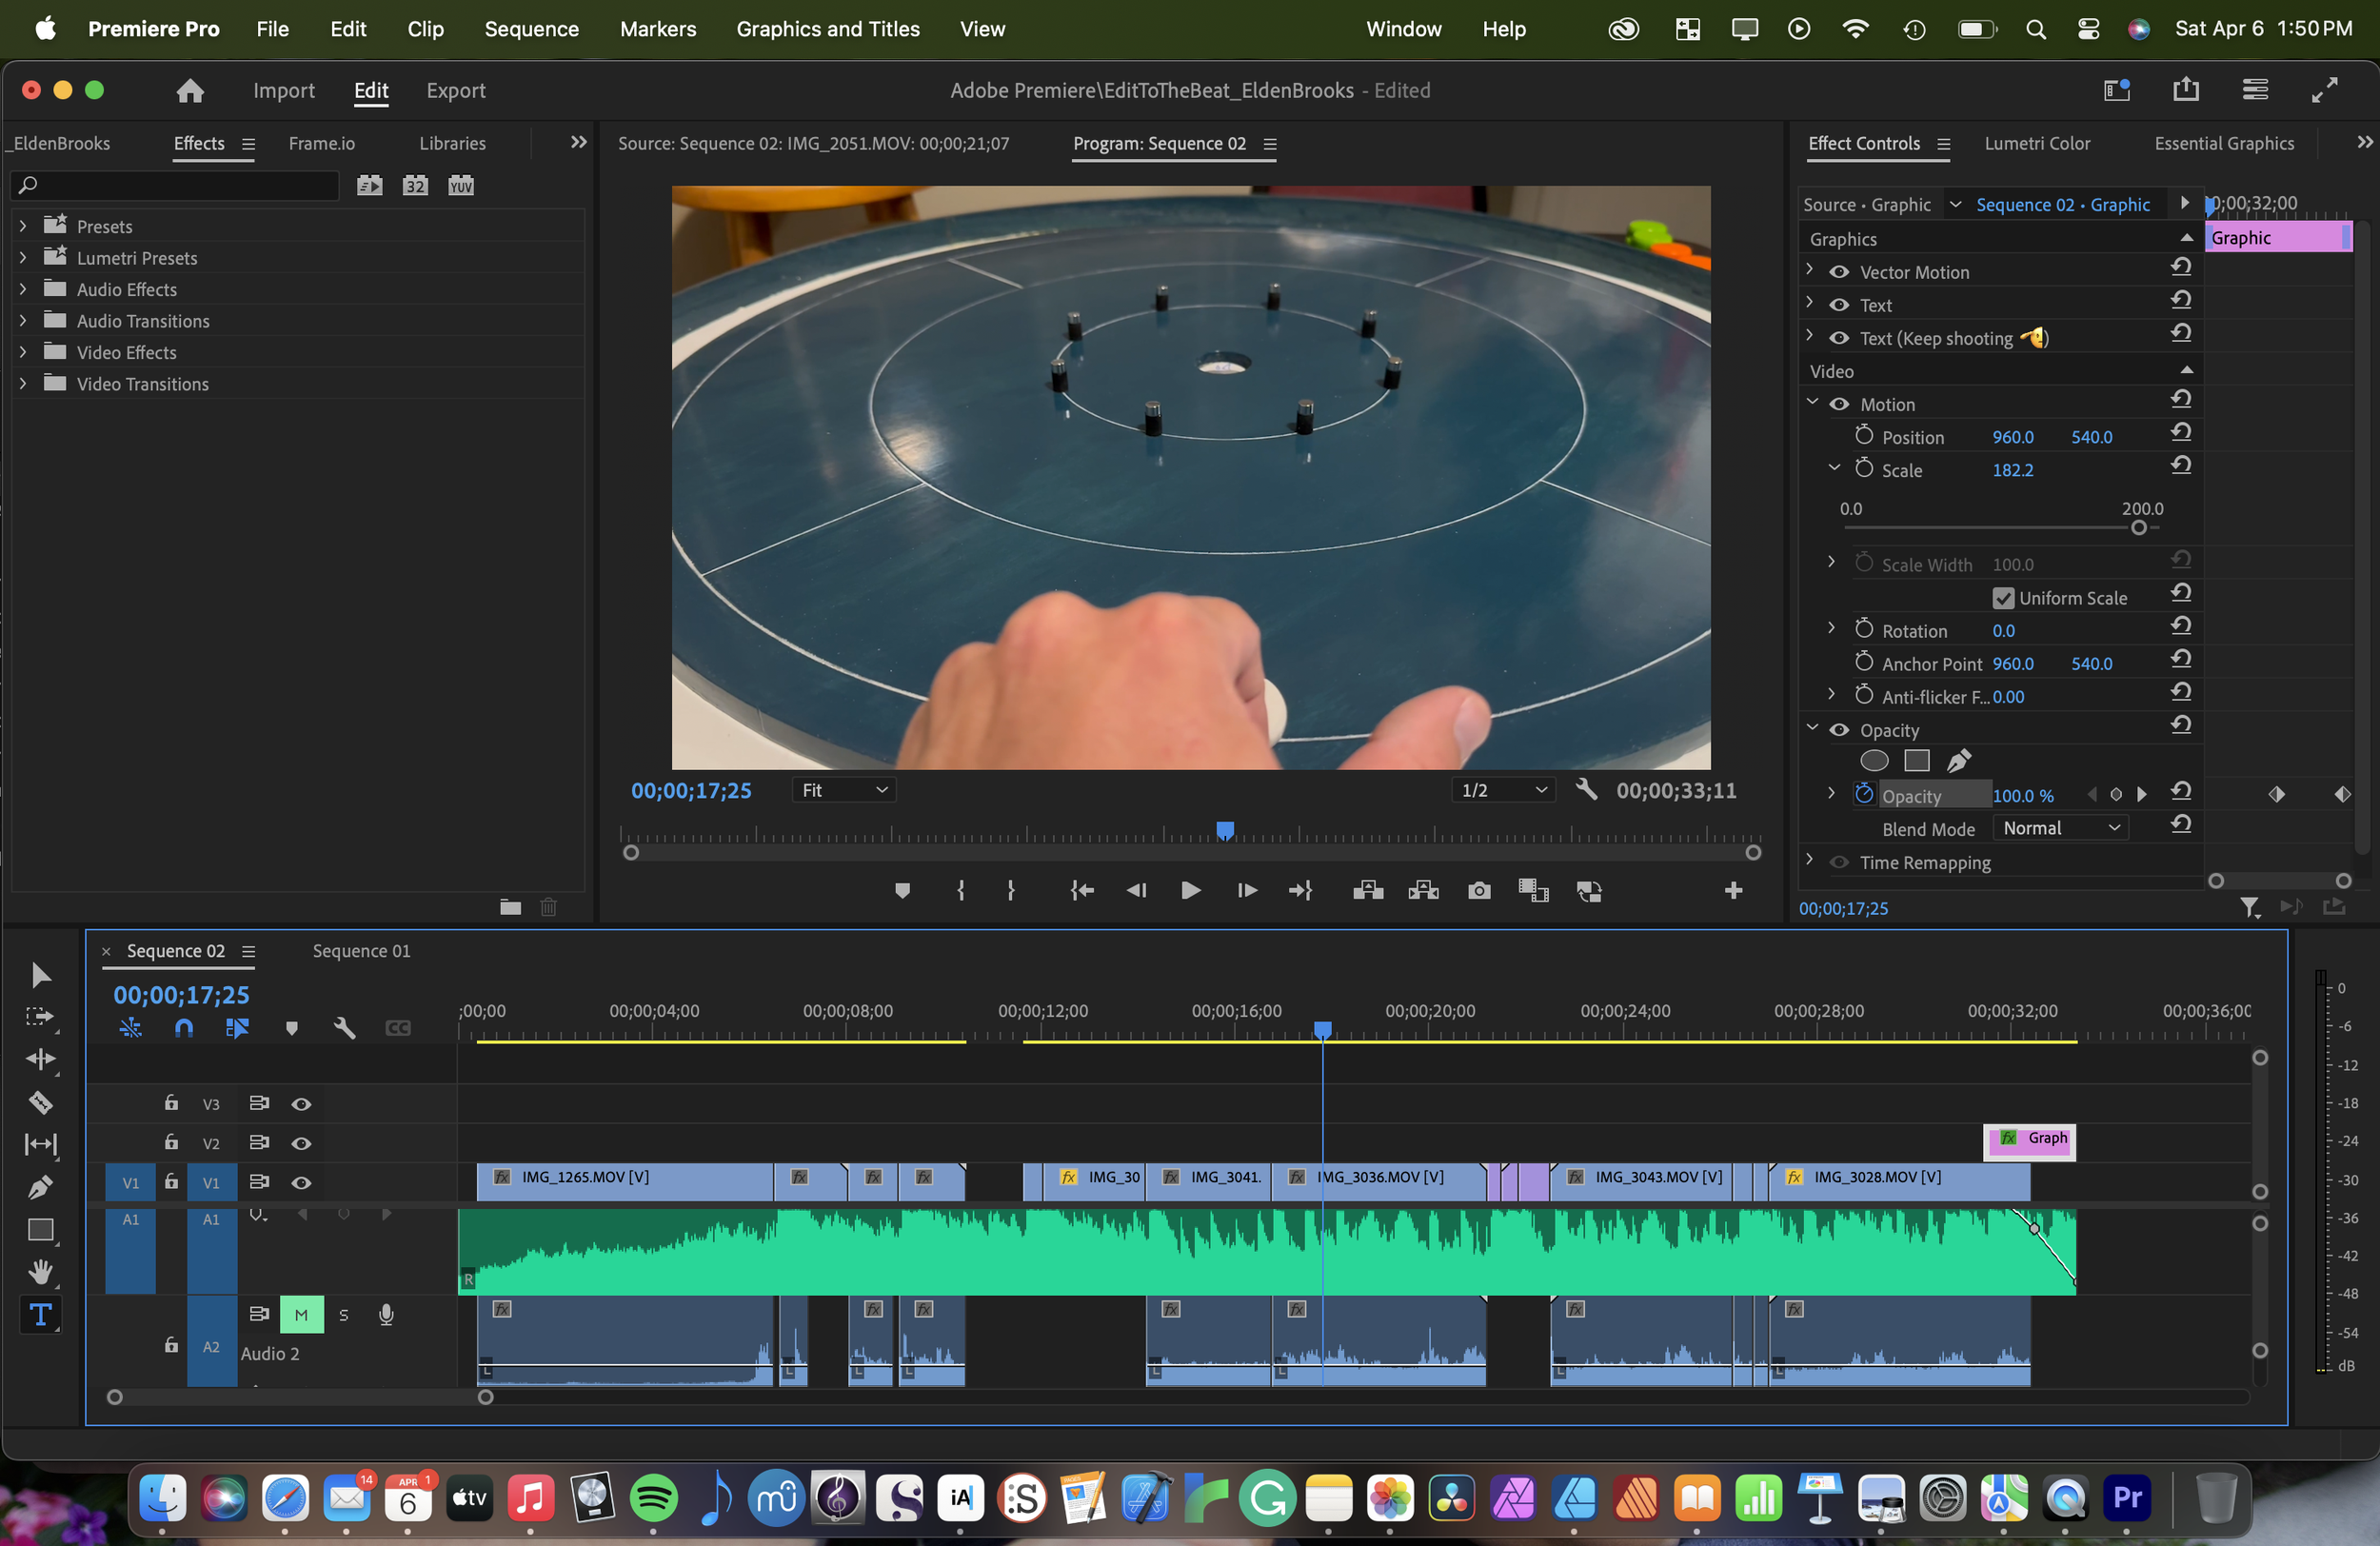Switch to the Lumetri Color tab
This screenshot has width=2380, height=1546.
point(2036,143)
